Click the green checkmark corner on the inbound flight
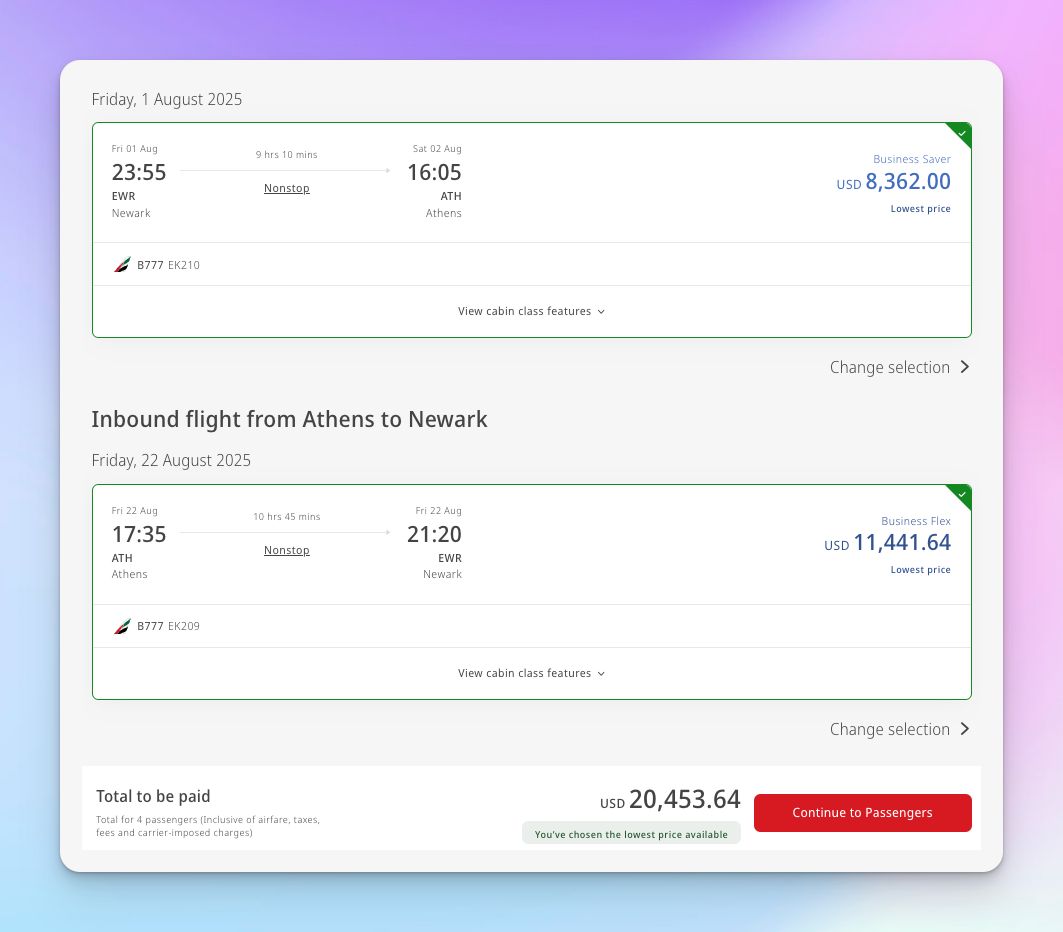 [959, 497]
